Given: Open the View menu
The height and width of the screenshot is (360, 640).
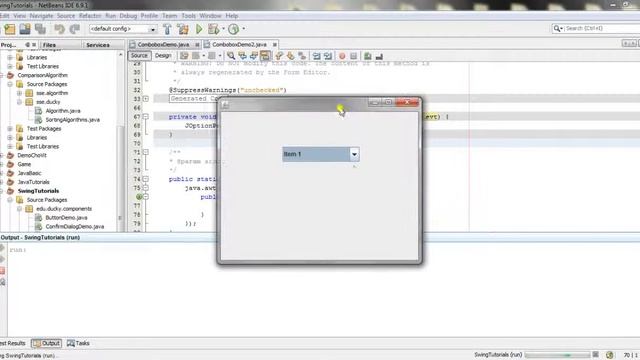Looking at the screenshot, I should [x=19, y=16].
